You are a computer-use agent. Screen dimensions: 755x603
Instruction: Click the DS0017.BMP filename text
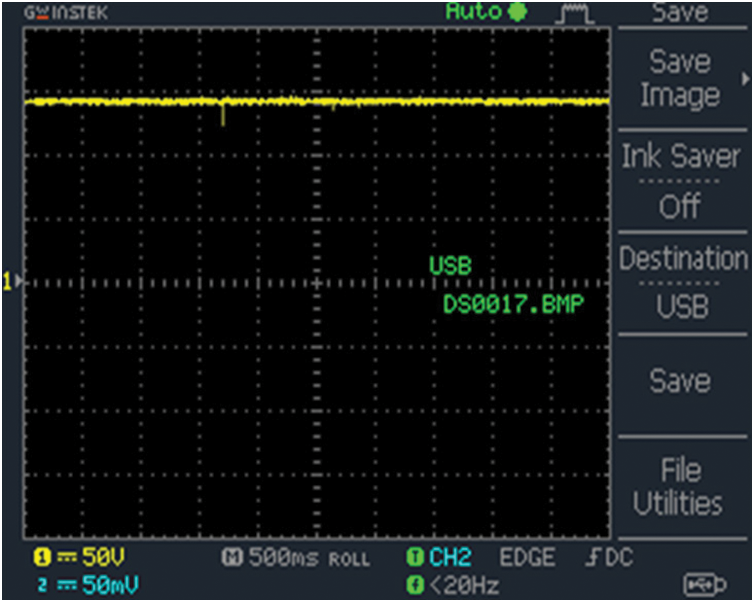point(514,303)
